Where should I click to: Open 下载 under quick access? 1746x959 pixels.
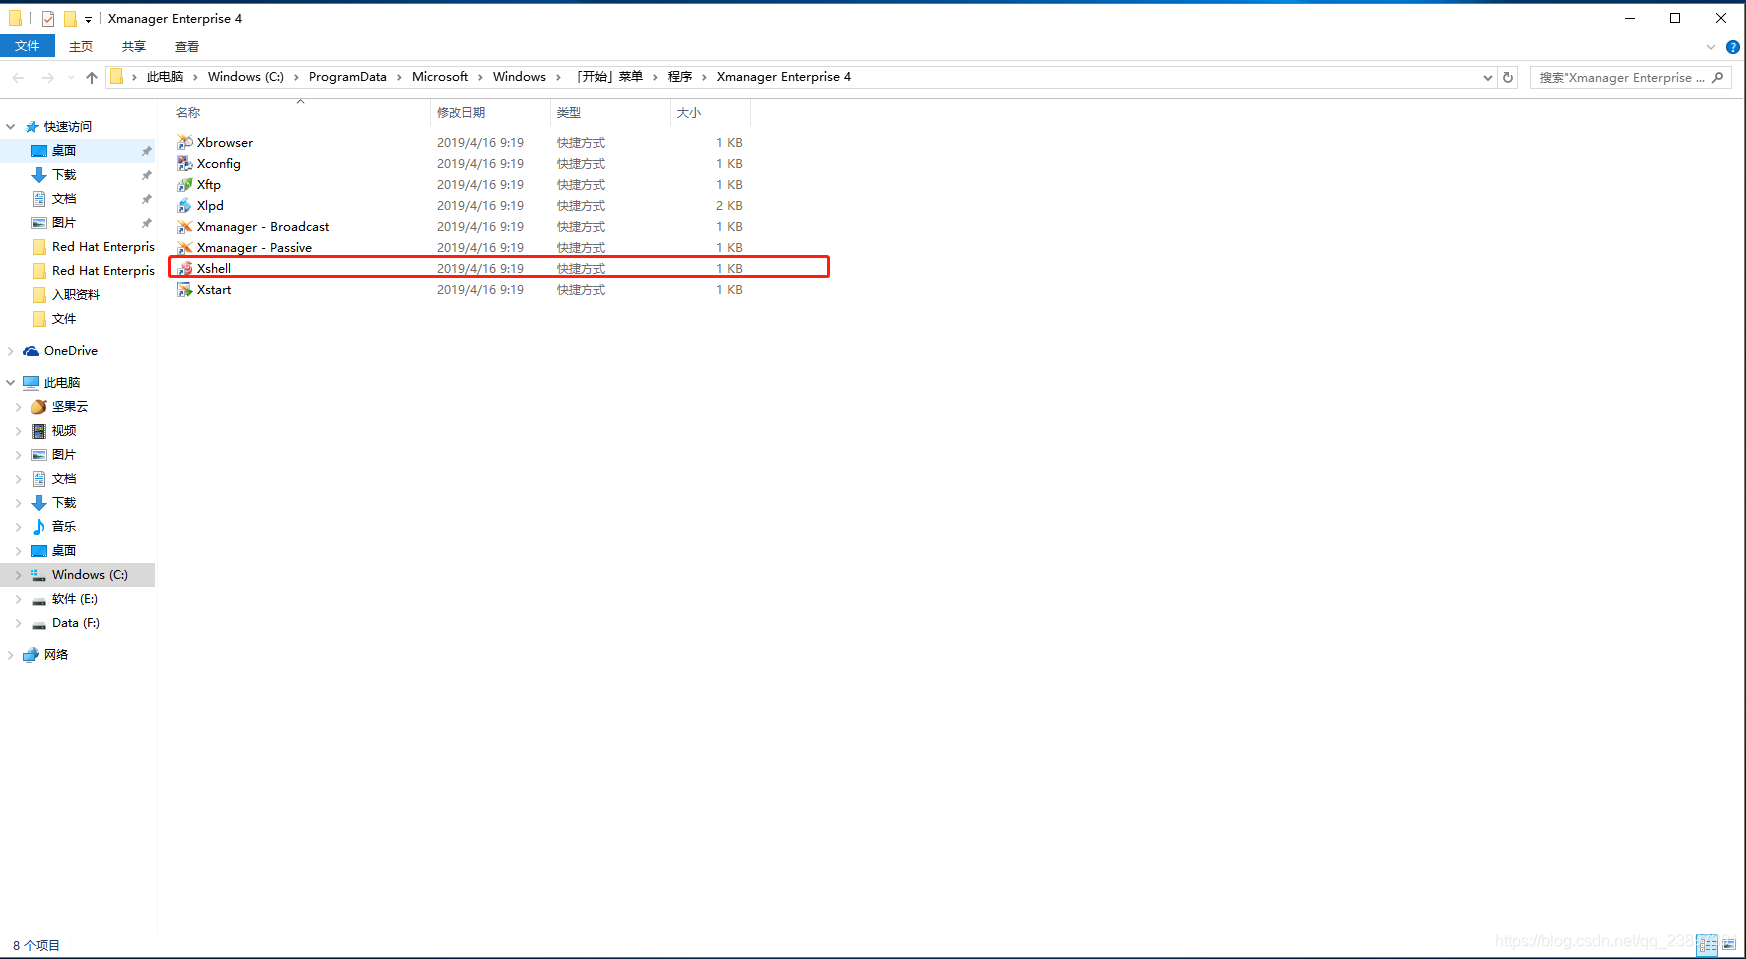[63, 175]
